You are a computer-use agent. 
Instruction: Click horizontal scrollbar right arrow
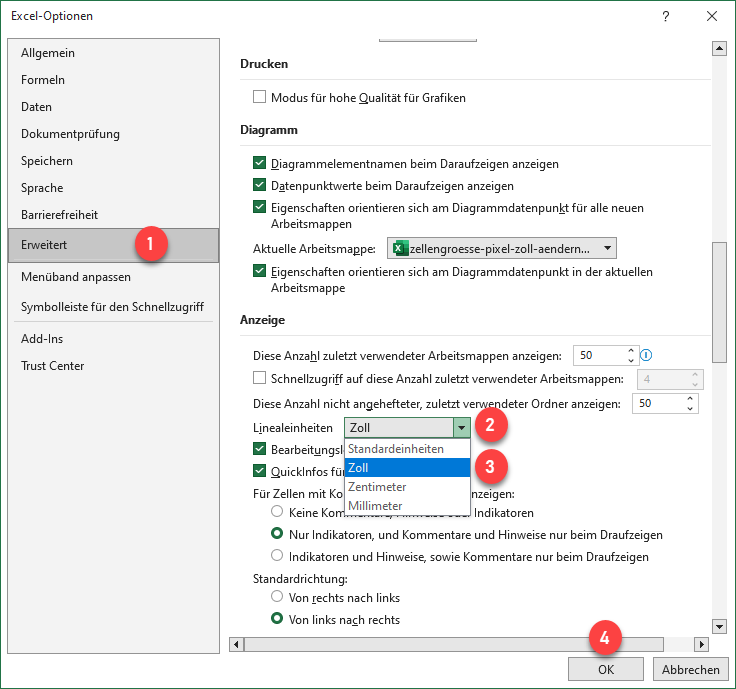point(701,644)
